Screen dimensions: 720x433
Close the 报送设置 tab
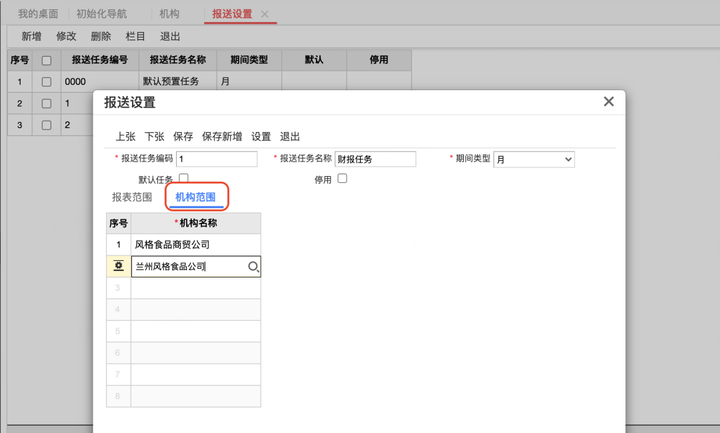tap(264, 14)
